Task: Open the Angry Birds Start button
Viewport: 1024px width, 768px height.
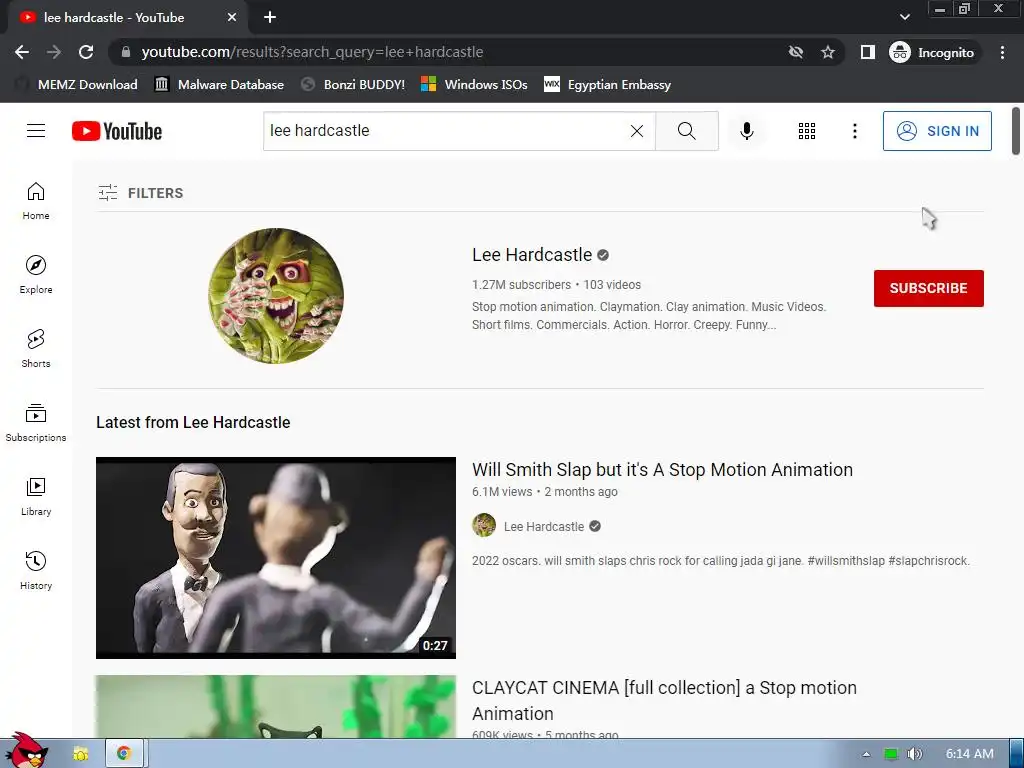Action: (x=27, y=750)
